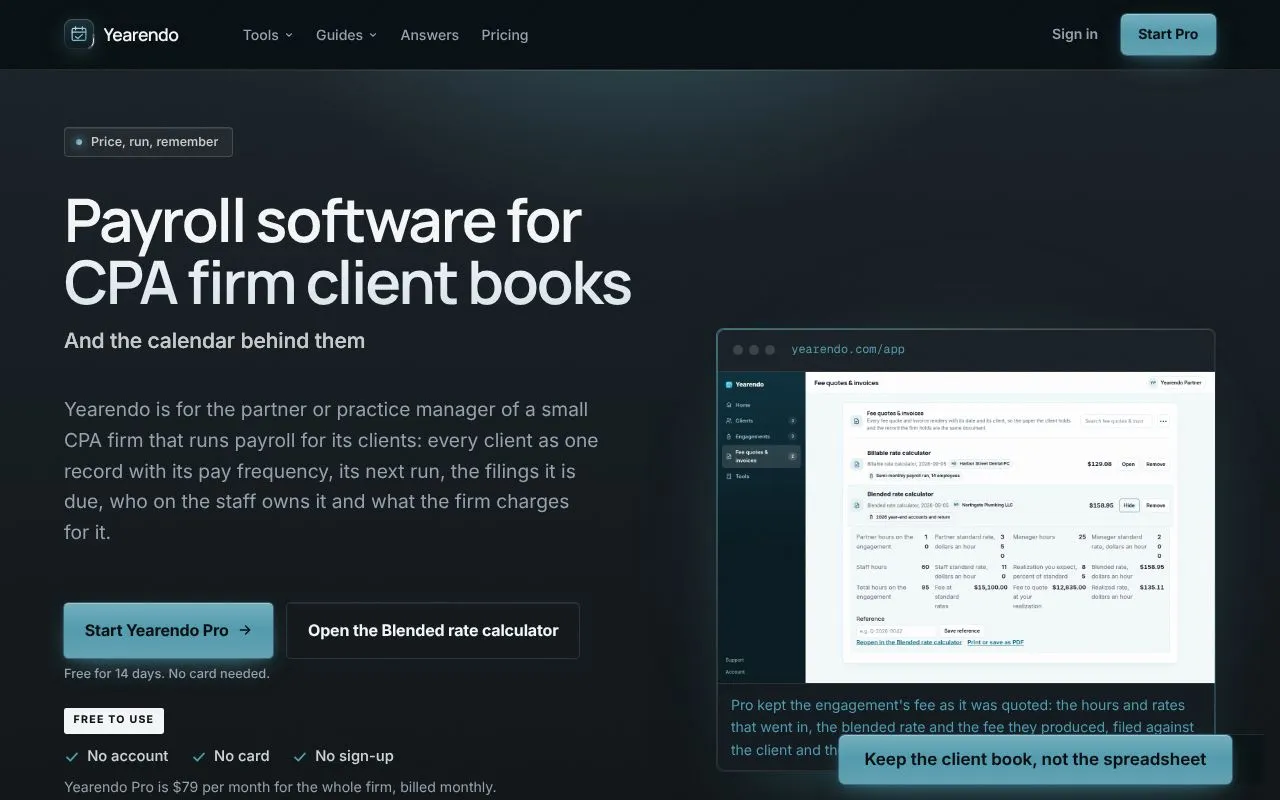Open the Blended rate calculator button
The image size is (1280, 800).
(x=433, y=630)
